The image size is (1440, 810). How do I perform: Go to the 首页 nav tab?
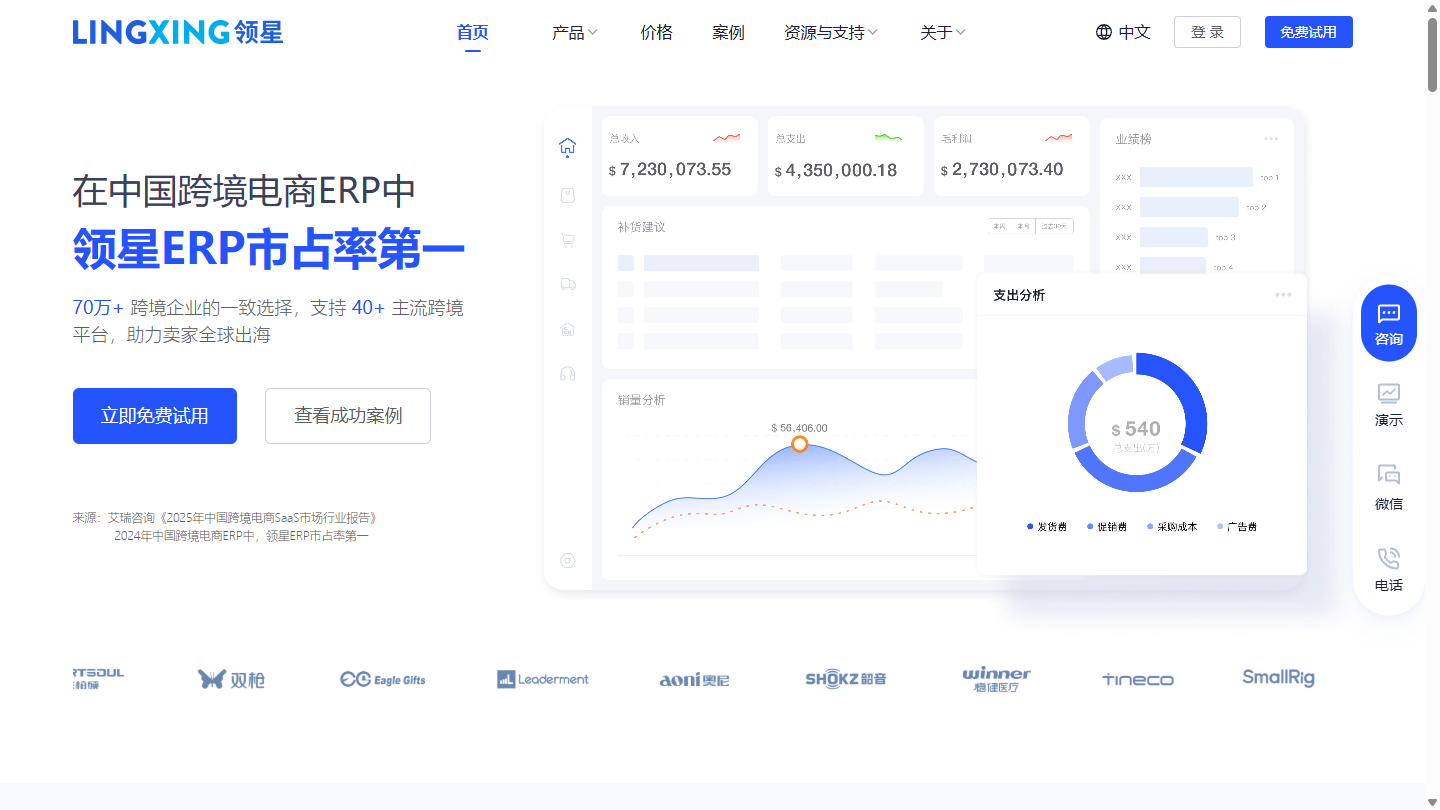coord(473,32)
